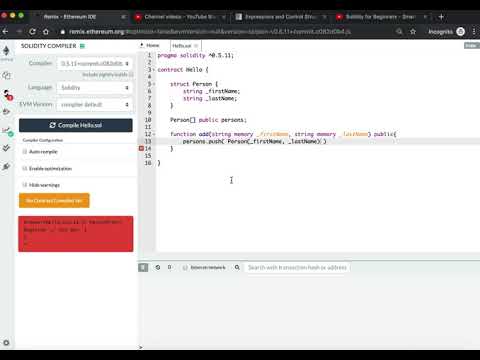The height and width of the screenshot is (360, 480).
Task: Click the red error marker at line 14
Action: [x=141, y=148]
